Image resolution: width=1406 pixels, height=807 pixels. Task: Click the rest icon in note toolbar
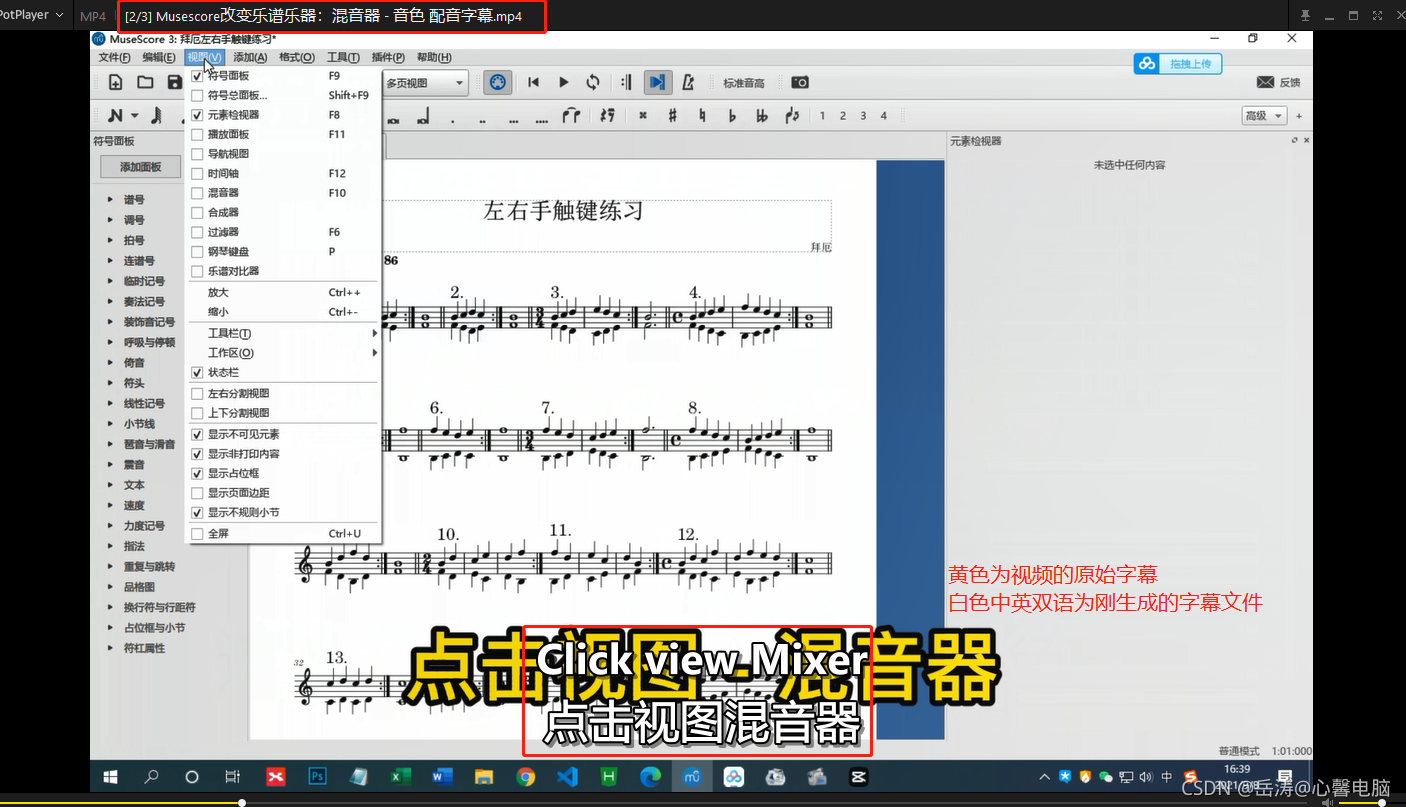[x=607, y=116]
